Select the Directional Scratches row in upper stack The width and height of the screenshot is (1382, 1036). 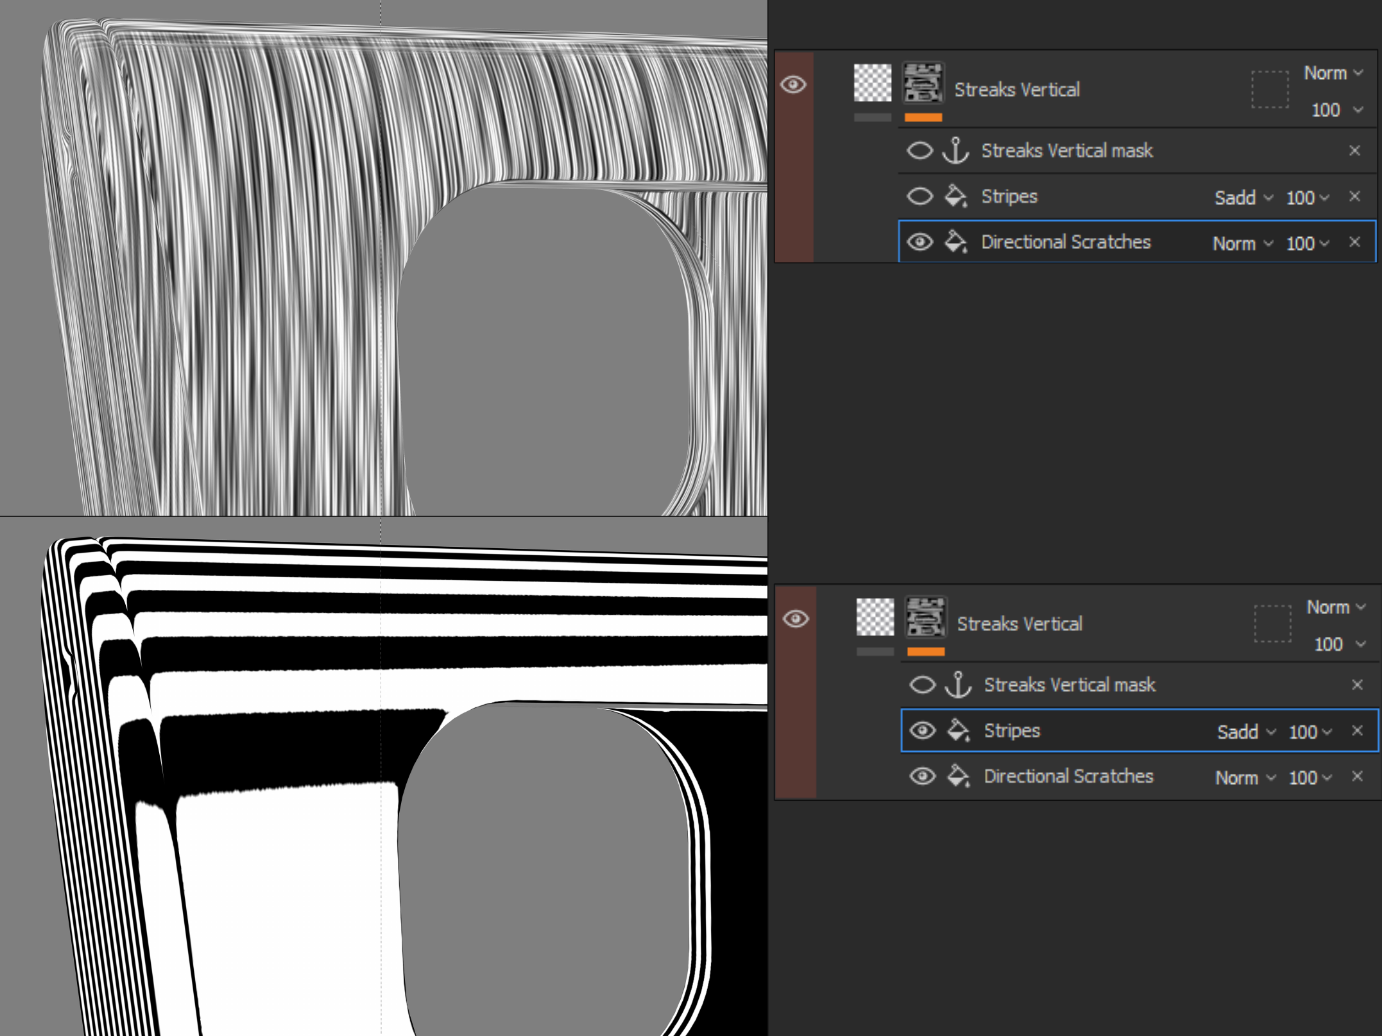(1137, 242)
